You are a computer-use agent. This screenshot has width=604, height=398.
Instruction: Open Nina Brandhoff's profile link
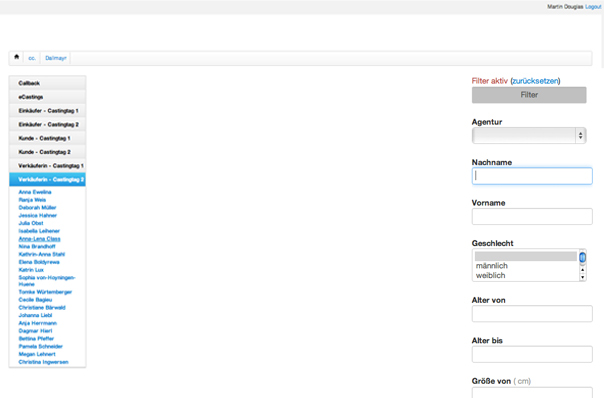point(37,246)
